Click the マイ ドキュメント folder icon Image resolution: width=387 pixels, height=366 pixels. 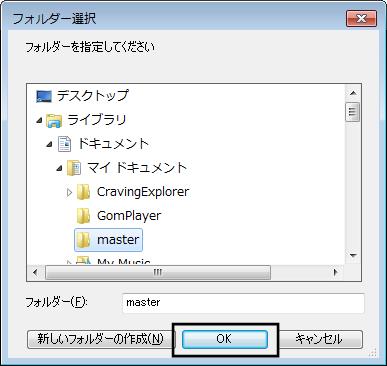pyautogui.click(x=74, y=168)
